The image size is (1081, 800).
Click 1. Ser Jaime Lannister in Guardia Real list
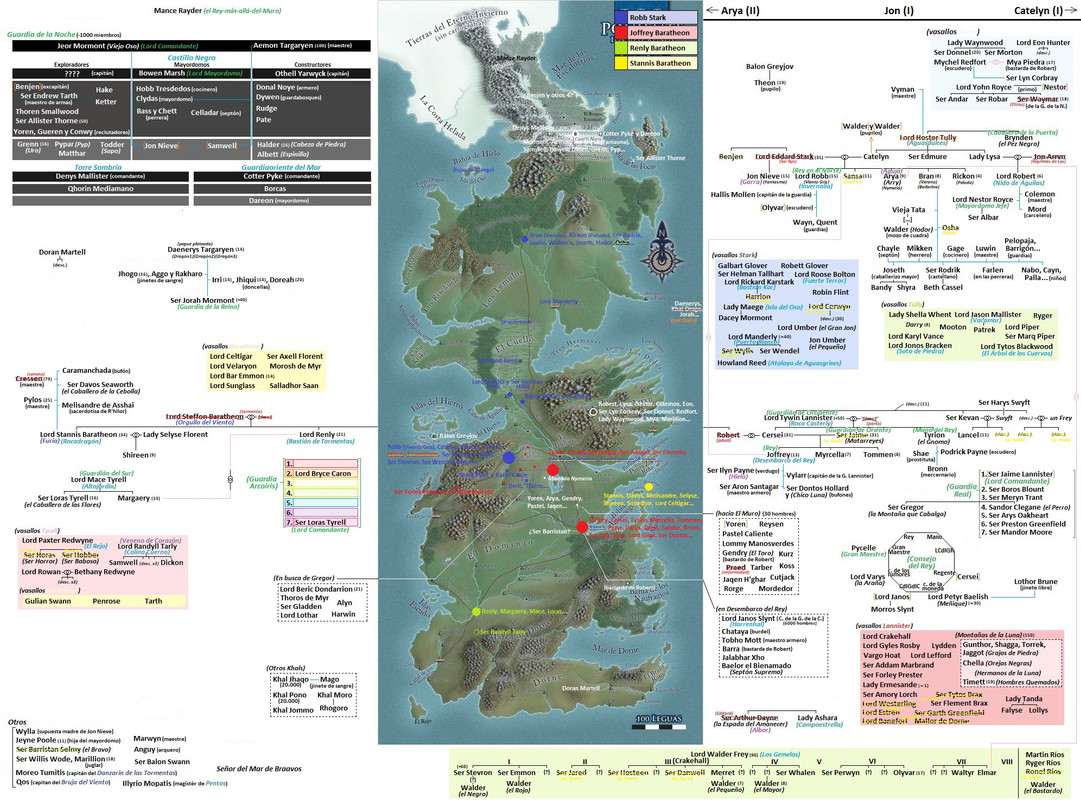pyautogui.click(x=1020, y=474)
